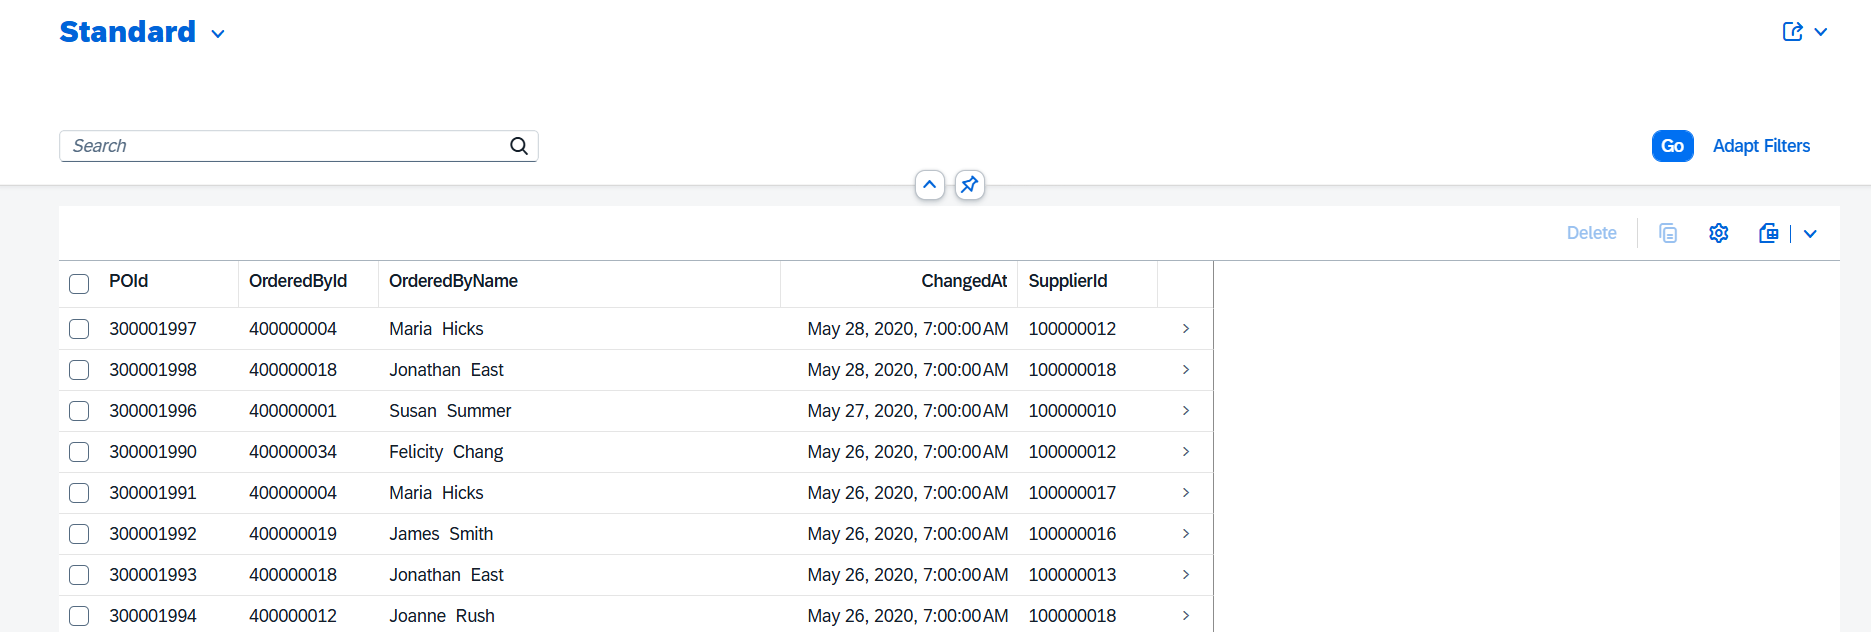Open Adapt Filters dialog
Image resolution: width=1871 pixels, height=632 pixels.
[1761, 146]
